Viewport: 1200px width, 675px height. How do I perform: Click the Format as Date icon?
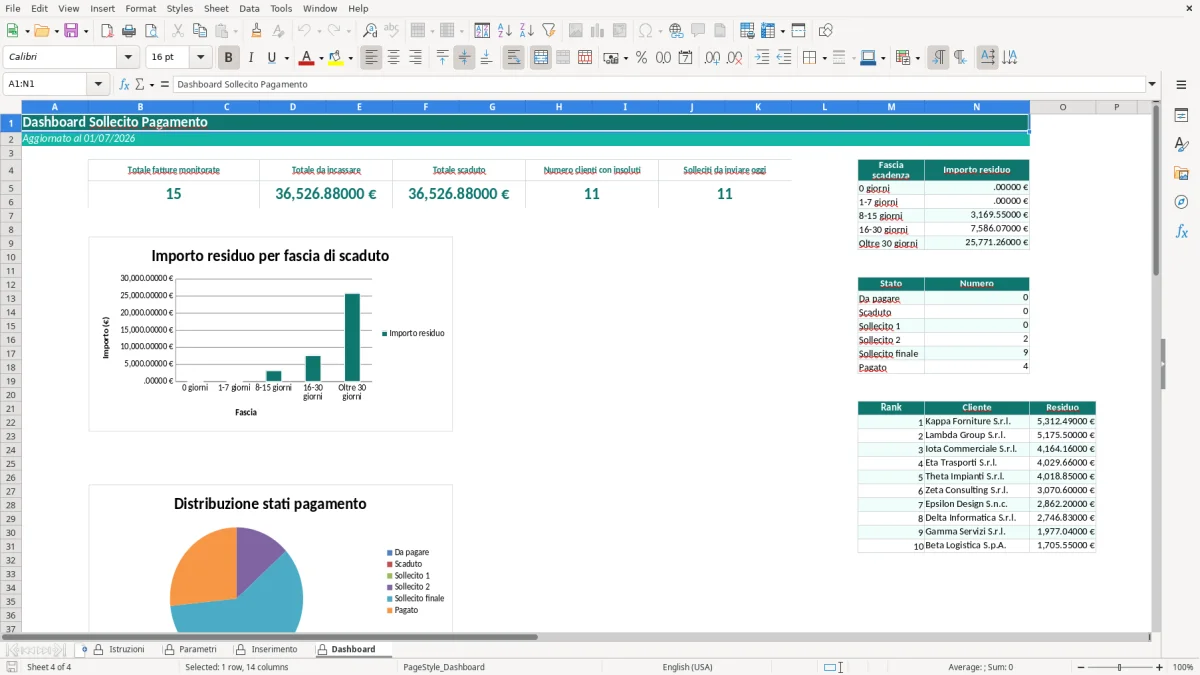coord(685,58)
